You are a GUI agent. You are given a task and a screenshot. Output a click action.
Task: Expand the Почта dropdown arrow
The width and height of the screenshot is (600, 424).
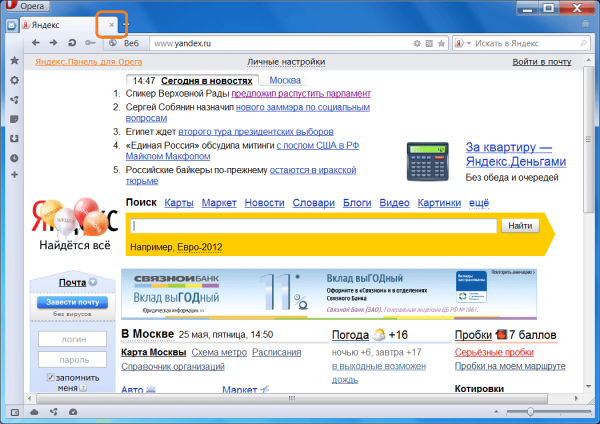(x=93, y=282)
